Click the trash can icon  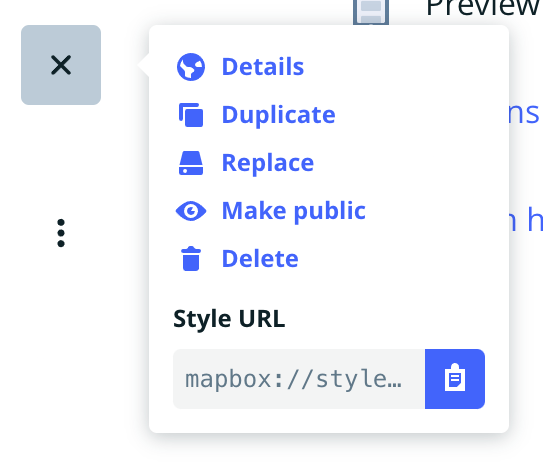191,259
